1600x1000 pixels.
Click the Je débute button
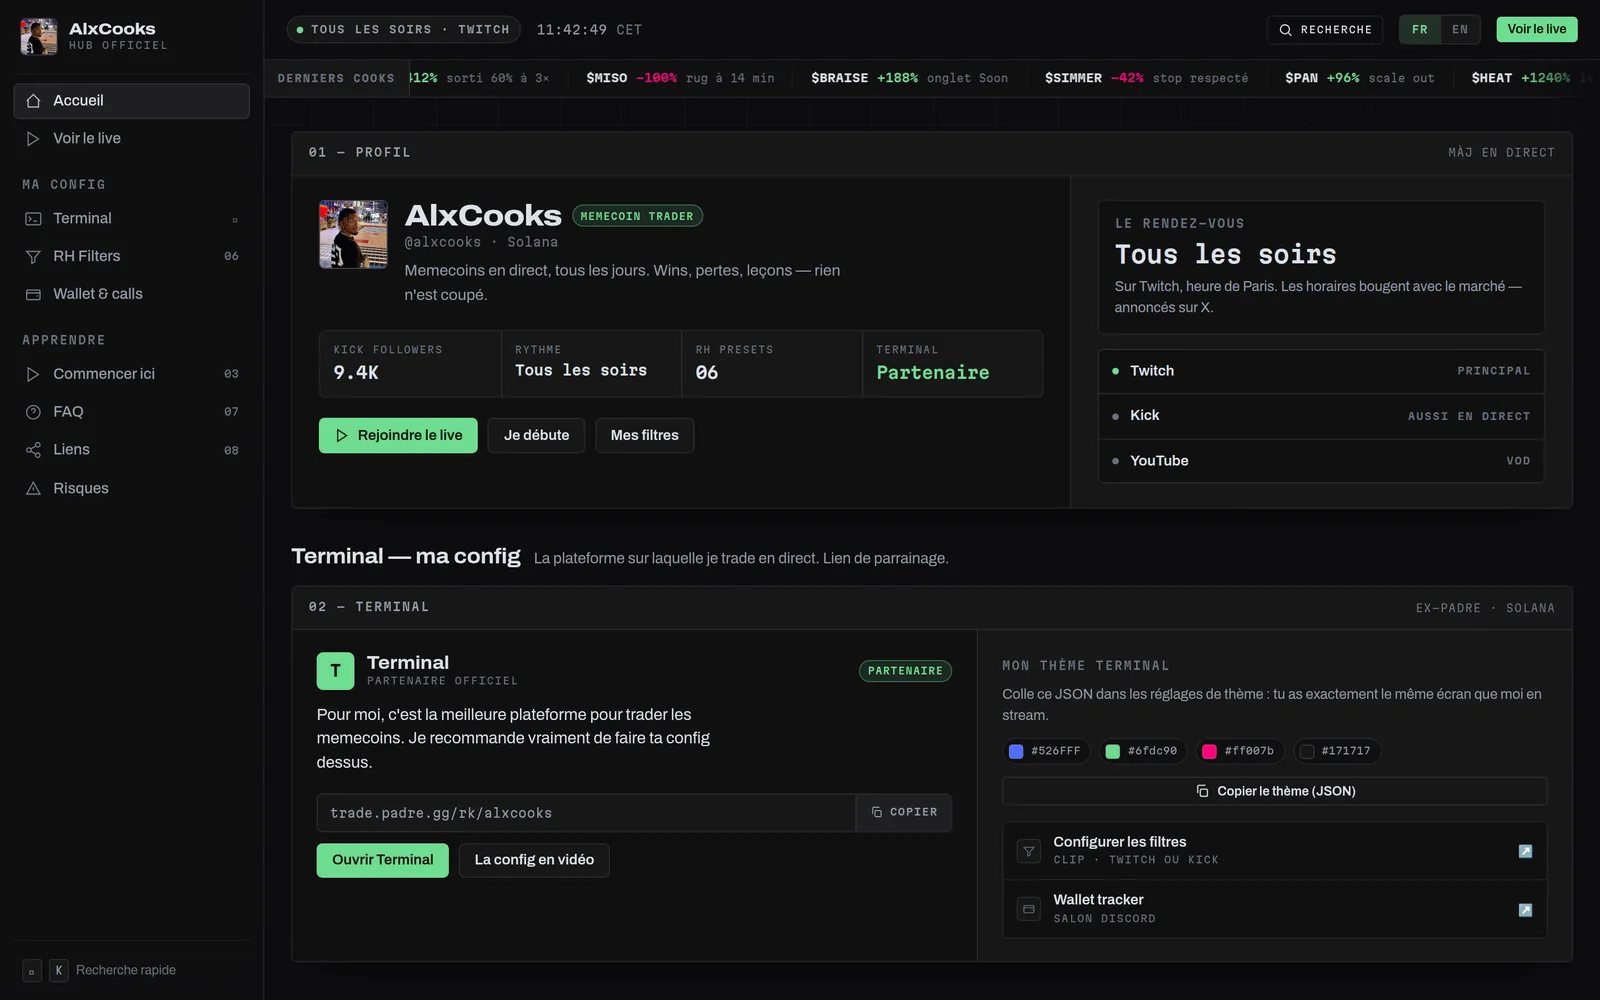[536, 435]
